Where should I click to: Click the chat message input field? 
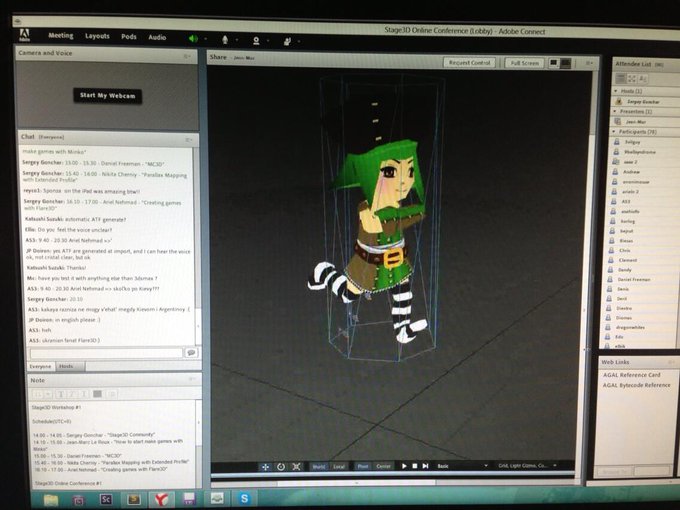tap(106, 353)
